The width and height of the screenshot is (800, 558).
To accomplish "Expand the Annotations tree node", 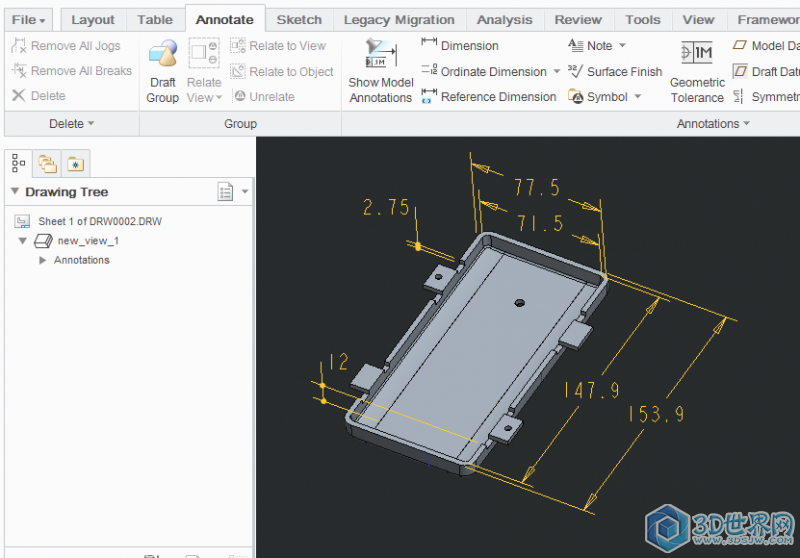I will (42, 260).
